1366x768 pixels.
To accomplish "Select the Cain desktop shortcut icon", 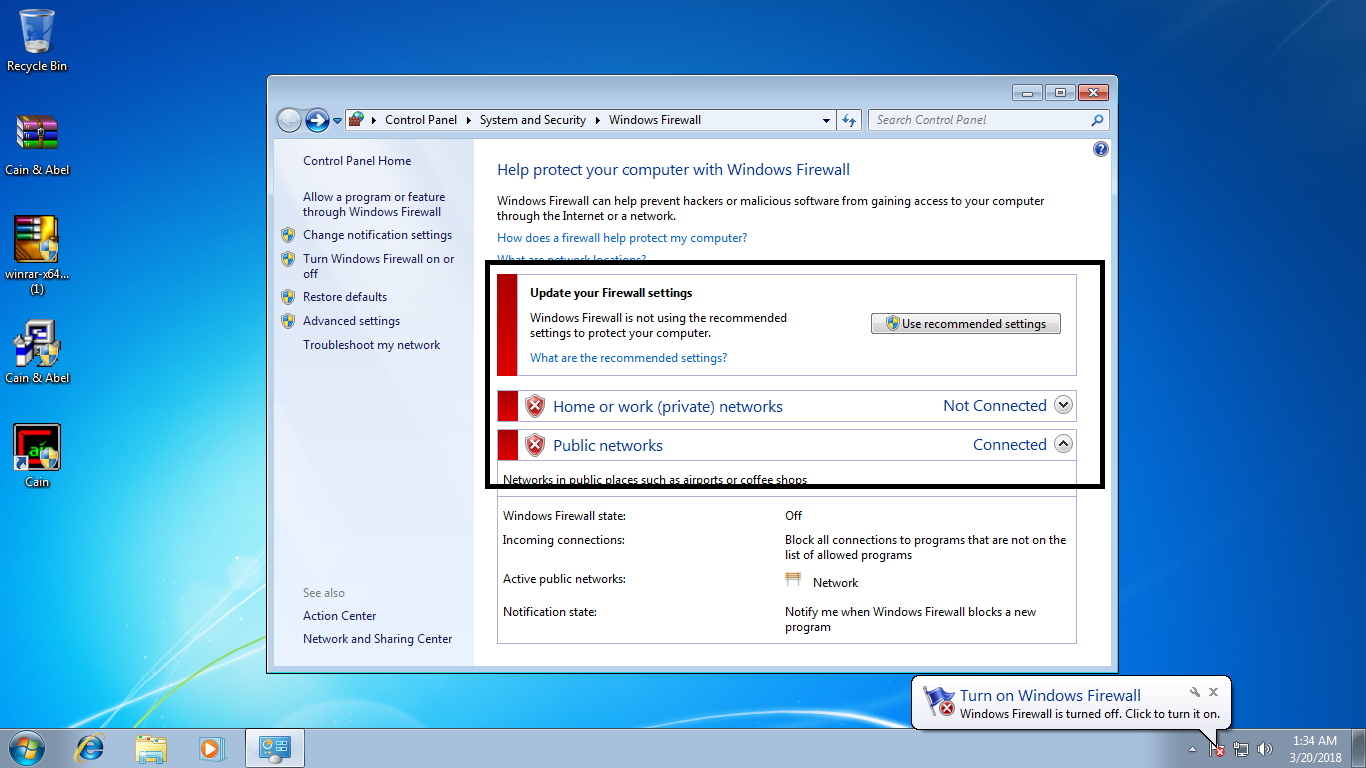I will tap(37, 455).
